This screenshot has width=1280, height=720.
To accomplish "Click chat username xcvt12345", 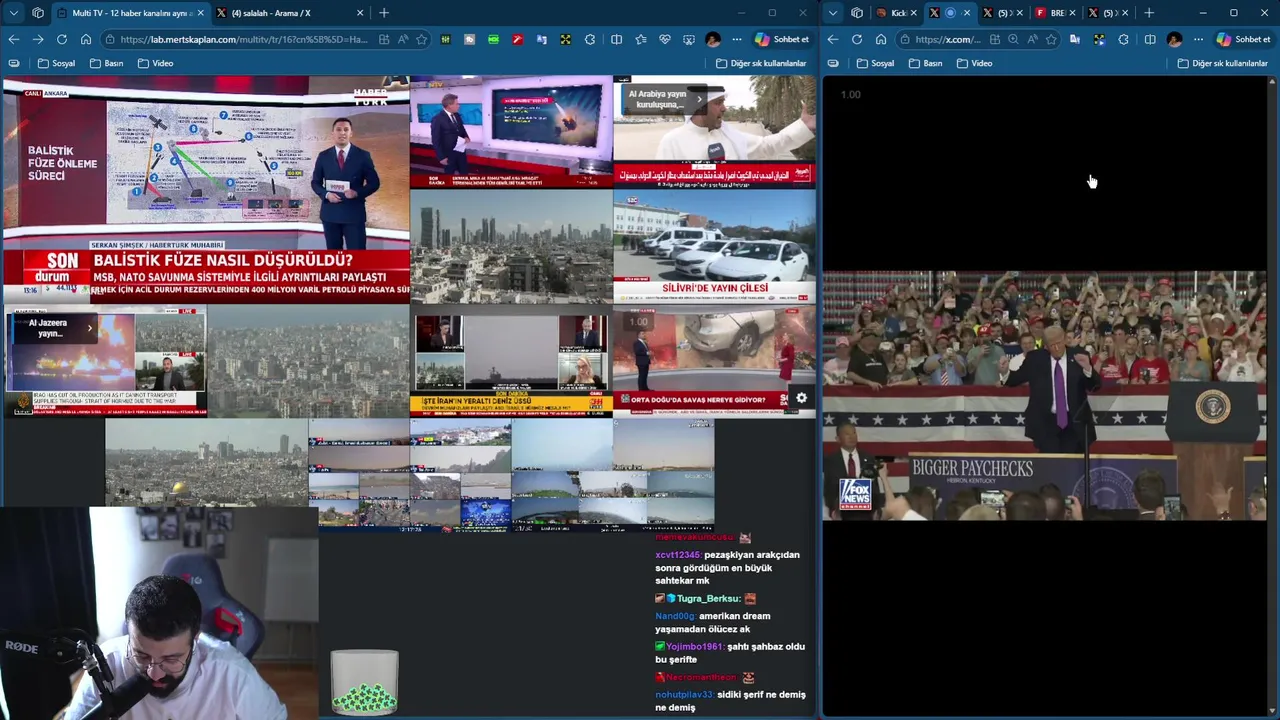I will [677, 555].
